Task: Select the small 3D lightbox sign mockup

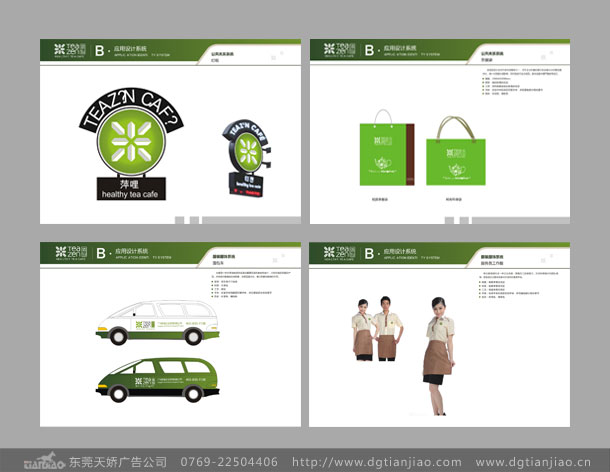Action: pos(247,158)
